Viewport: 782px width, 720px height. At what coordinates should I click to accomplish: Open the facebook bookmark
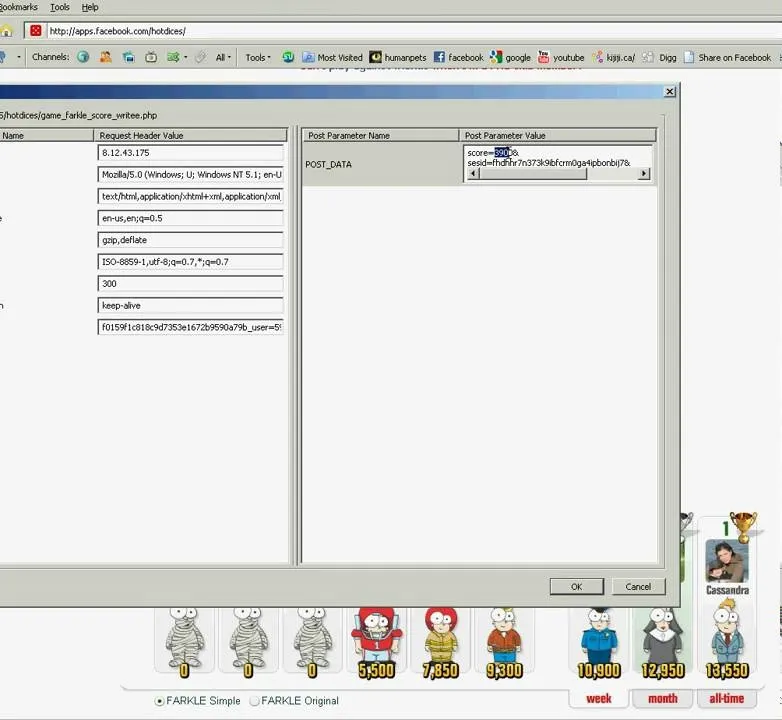[x=458, y=57]
